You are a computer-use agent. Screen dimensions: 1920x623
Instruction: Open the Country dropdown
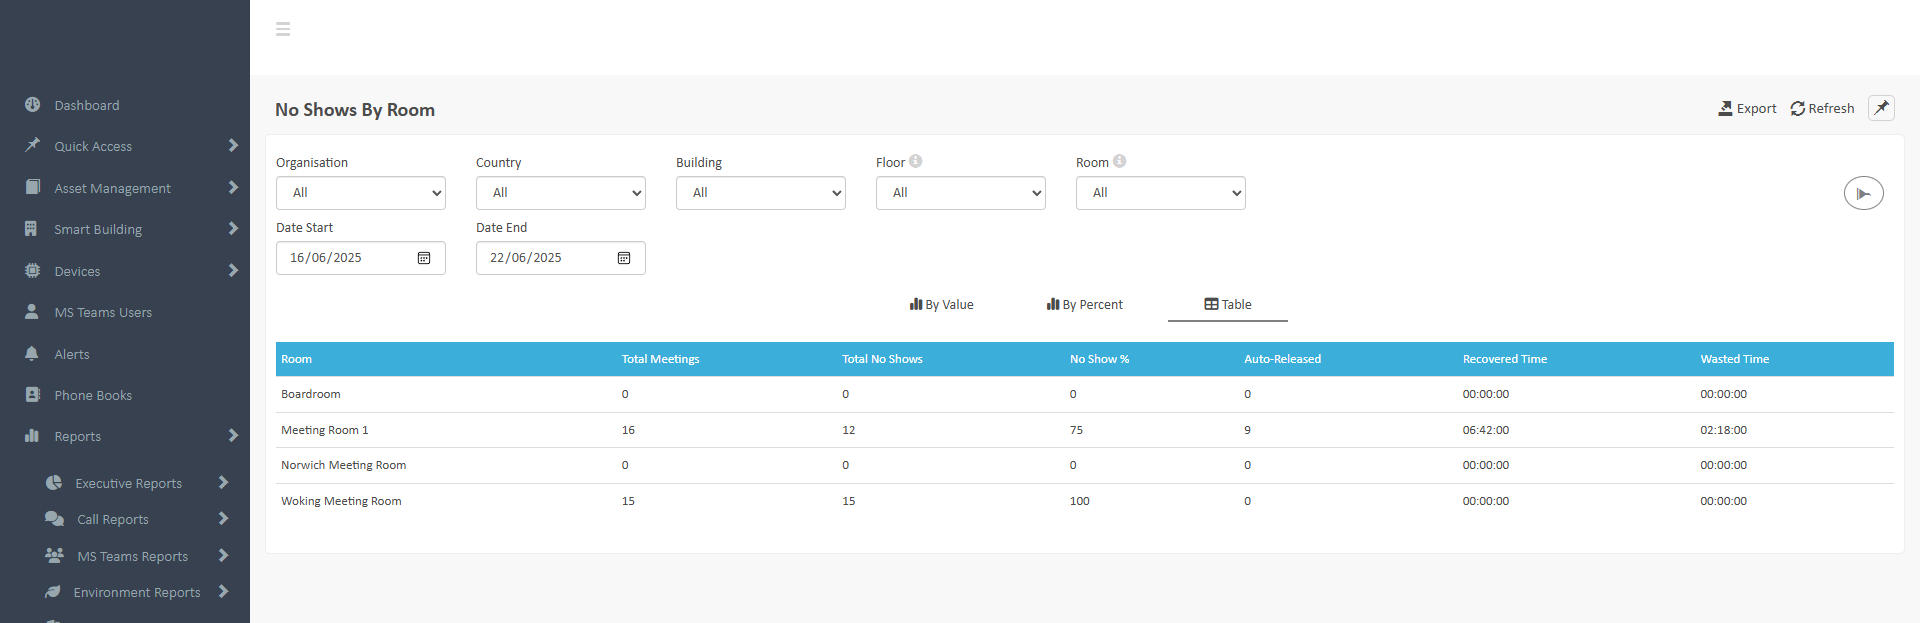pyautogui.click(x=561, y=193)
